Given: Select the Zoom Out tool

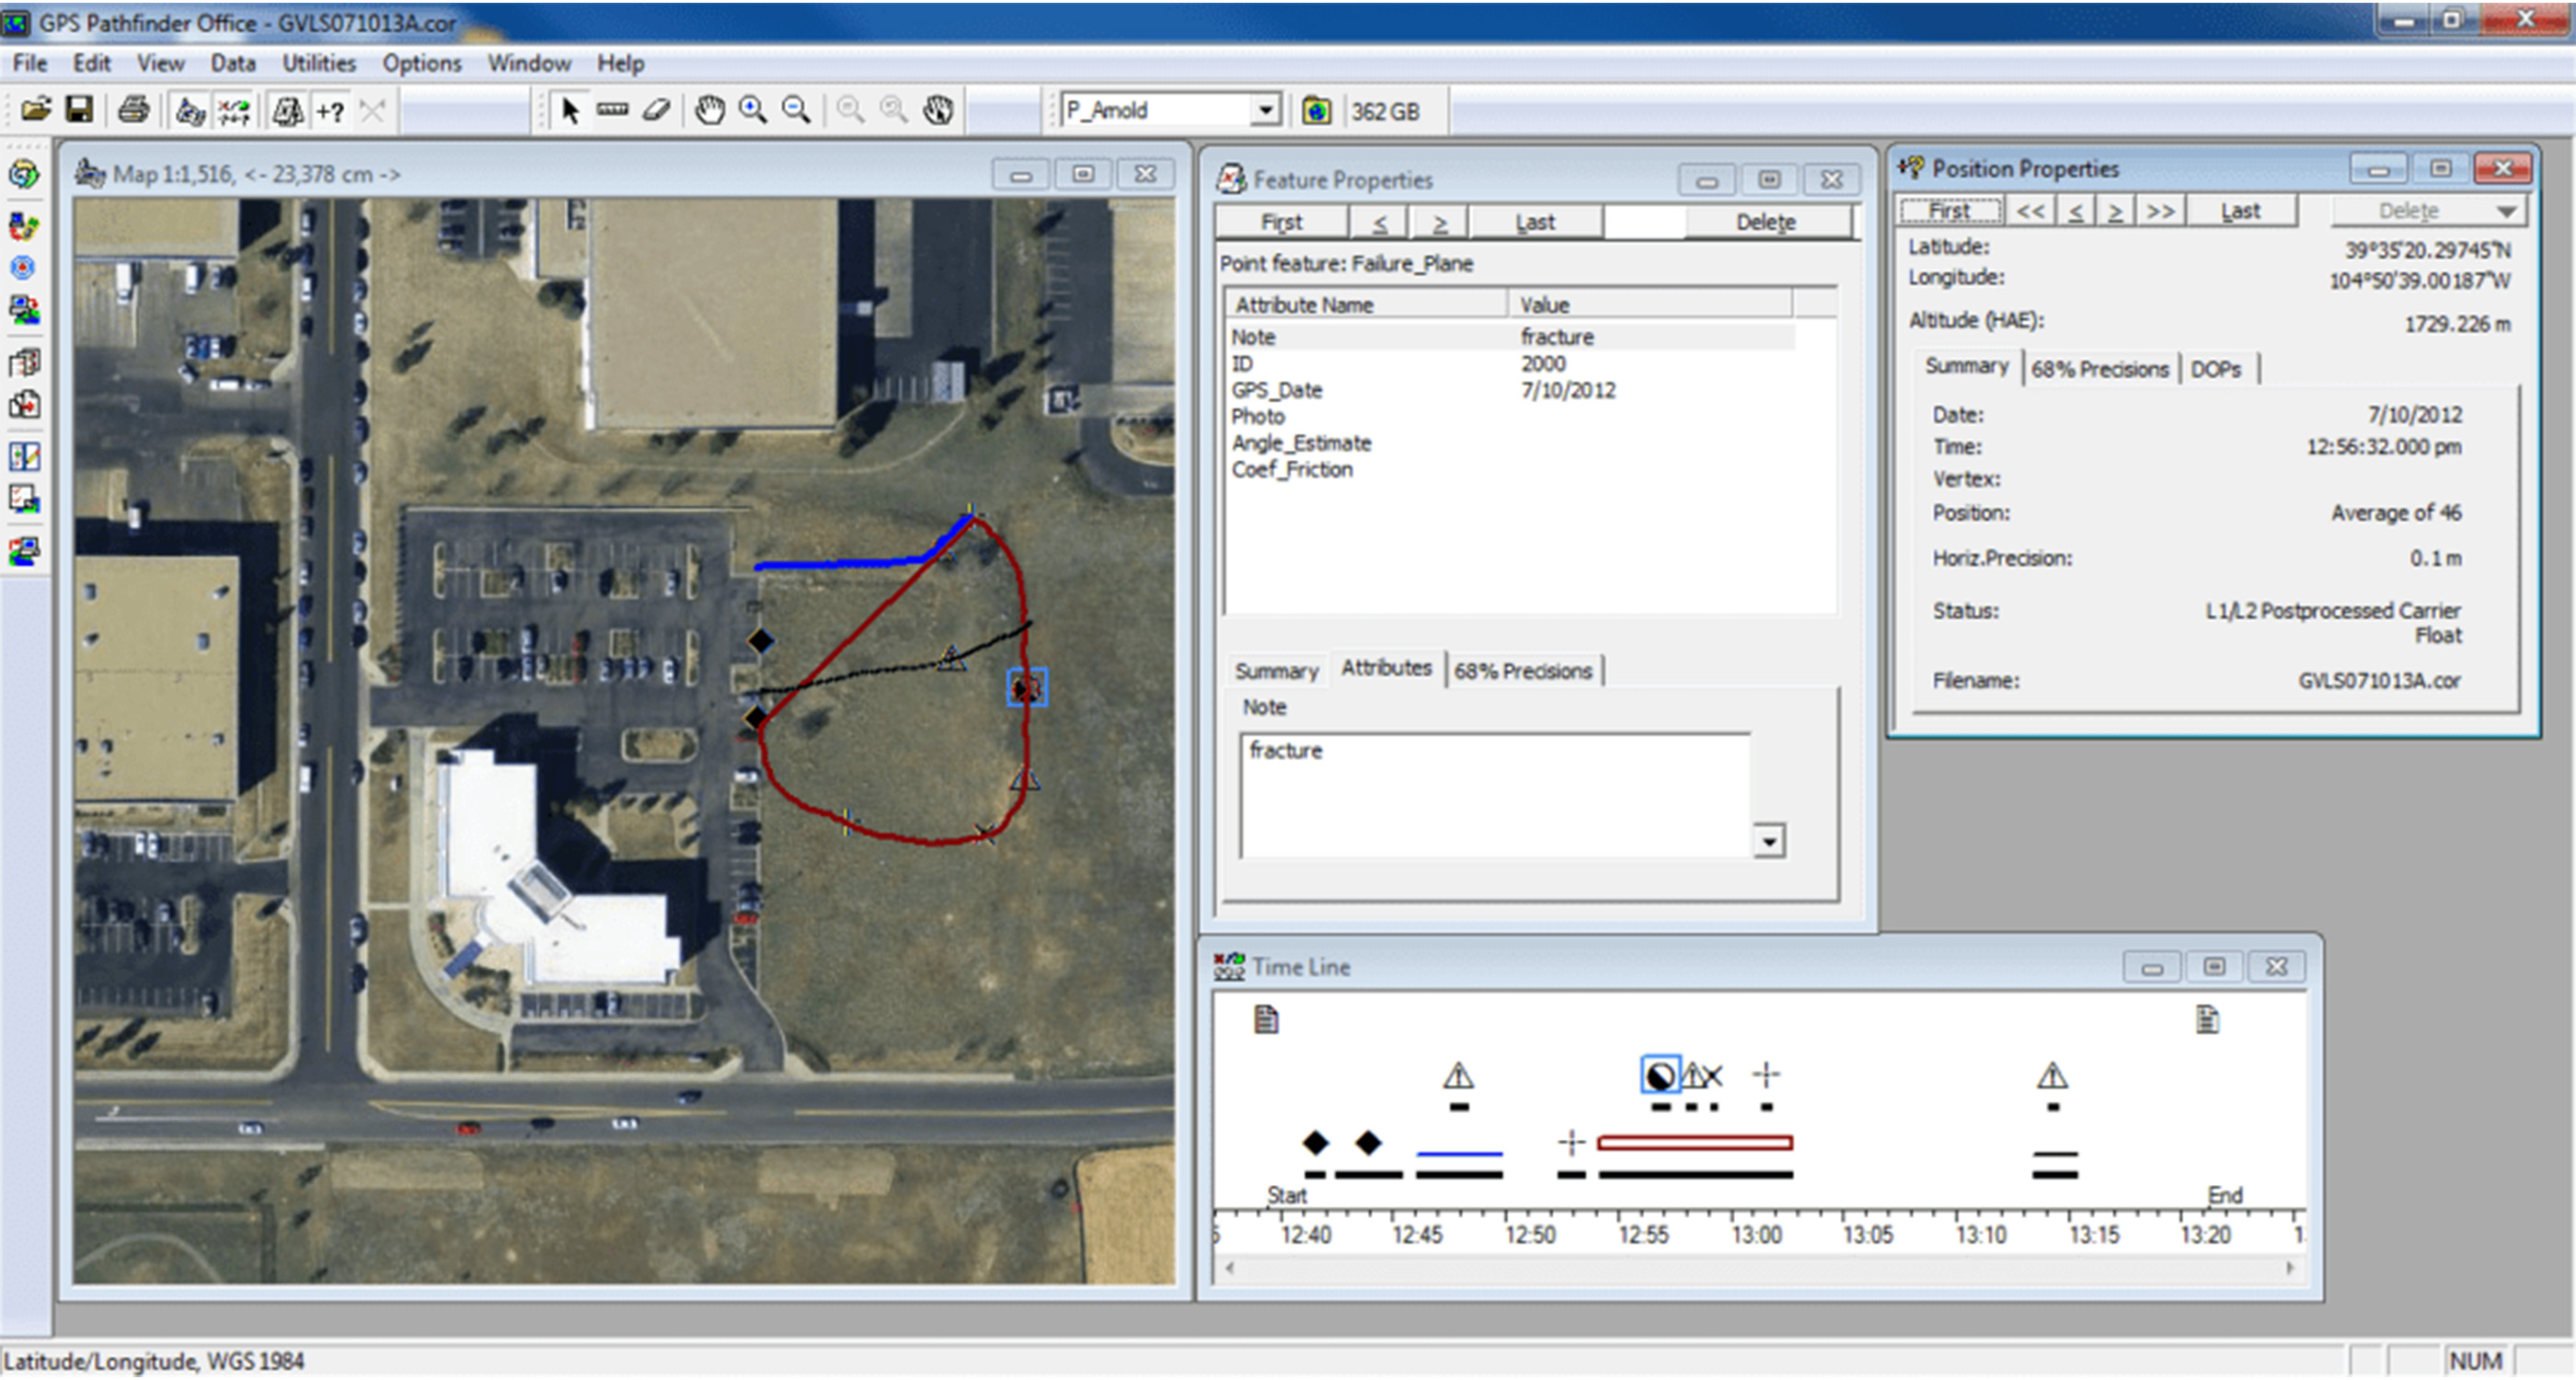Looking at the screenshot, I should 797,111.
